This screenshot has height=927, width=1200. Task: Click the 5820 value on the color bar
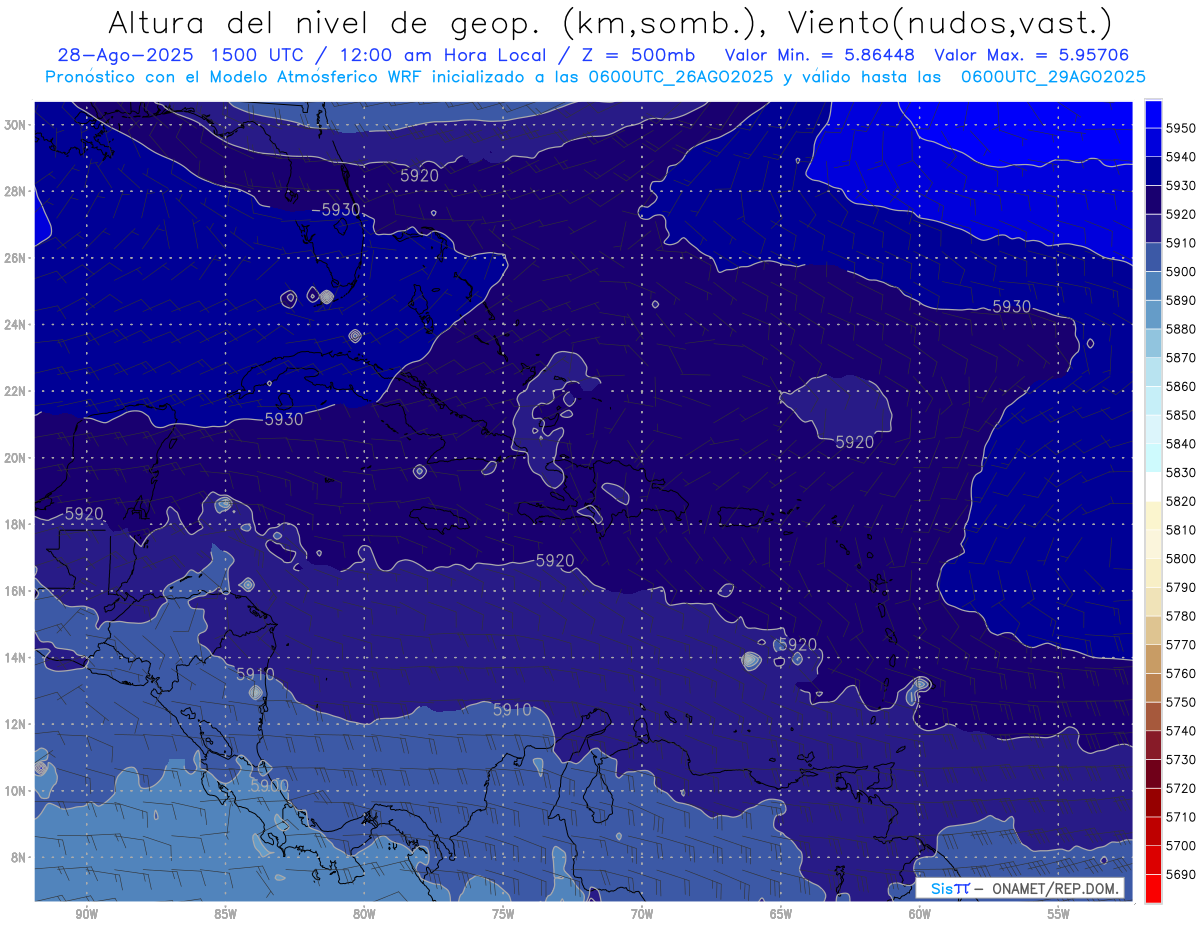pyautogui.click(x=1181, y=501)
